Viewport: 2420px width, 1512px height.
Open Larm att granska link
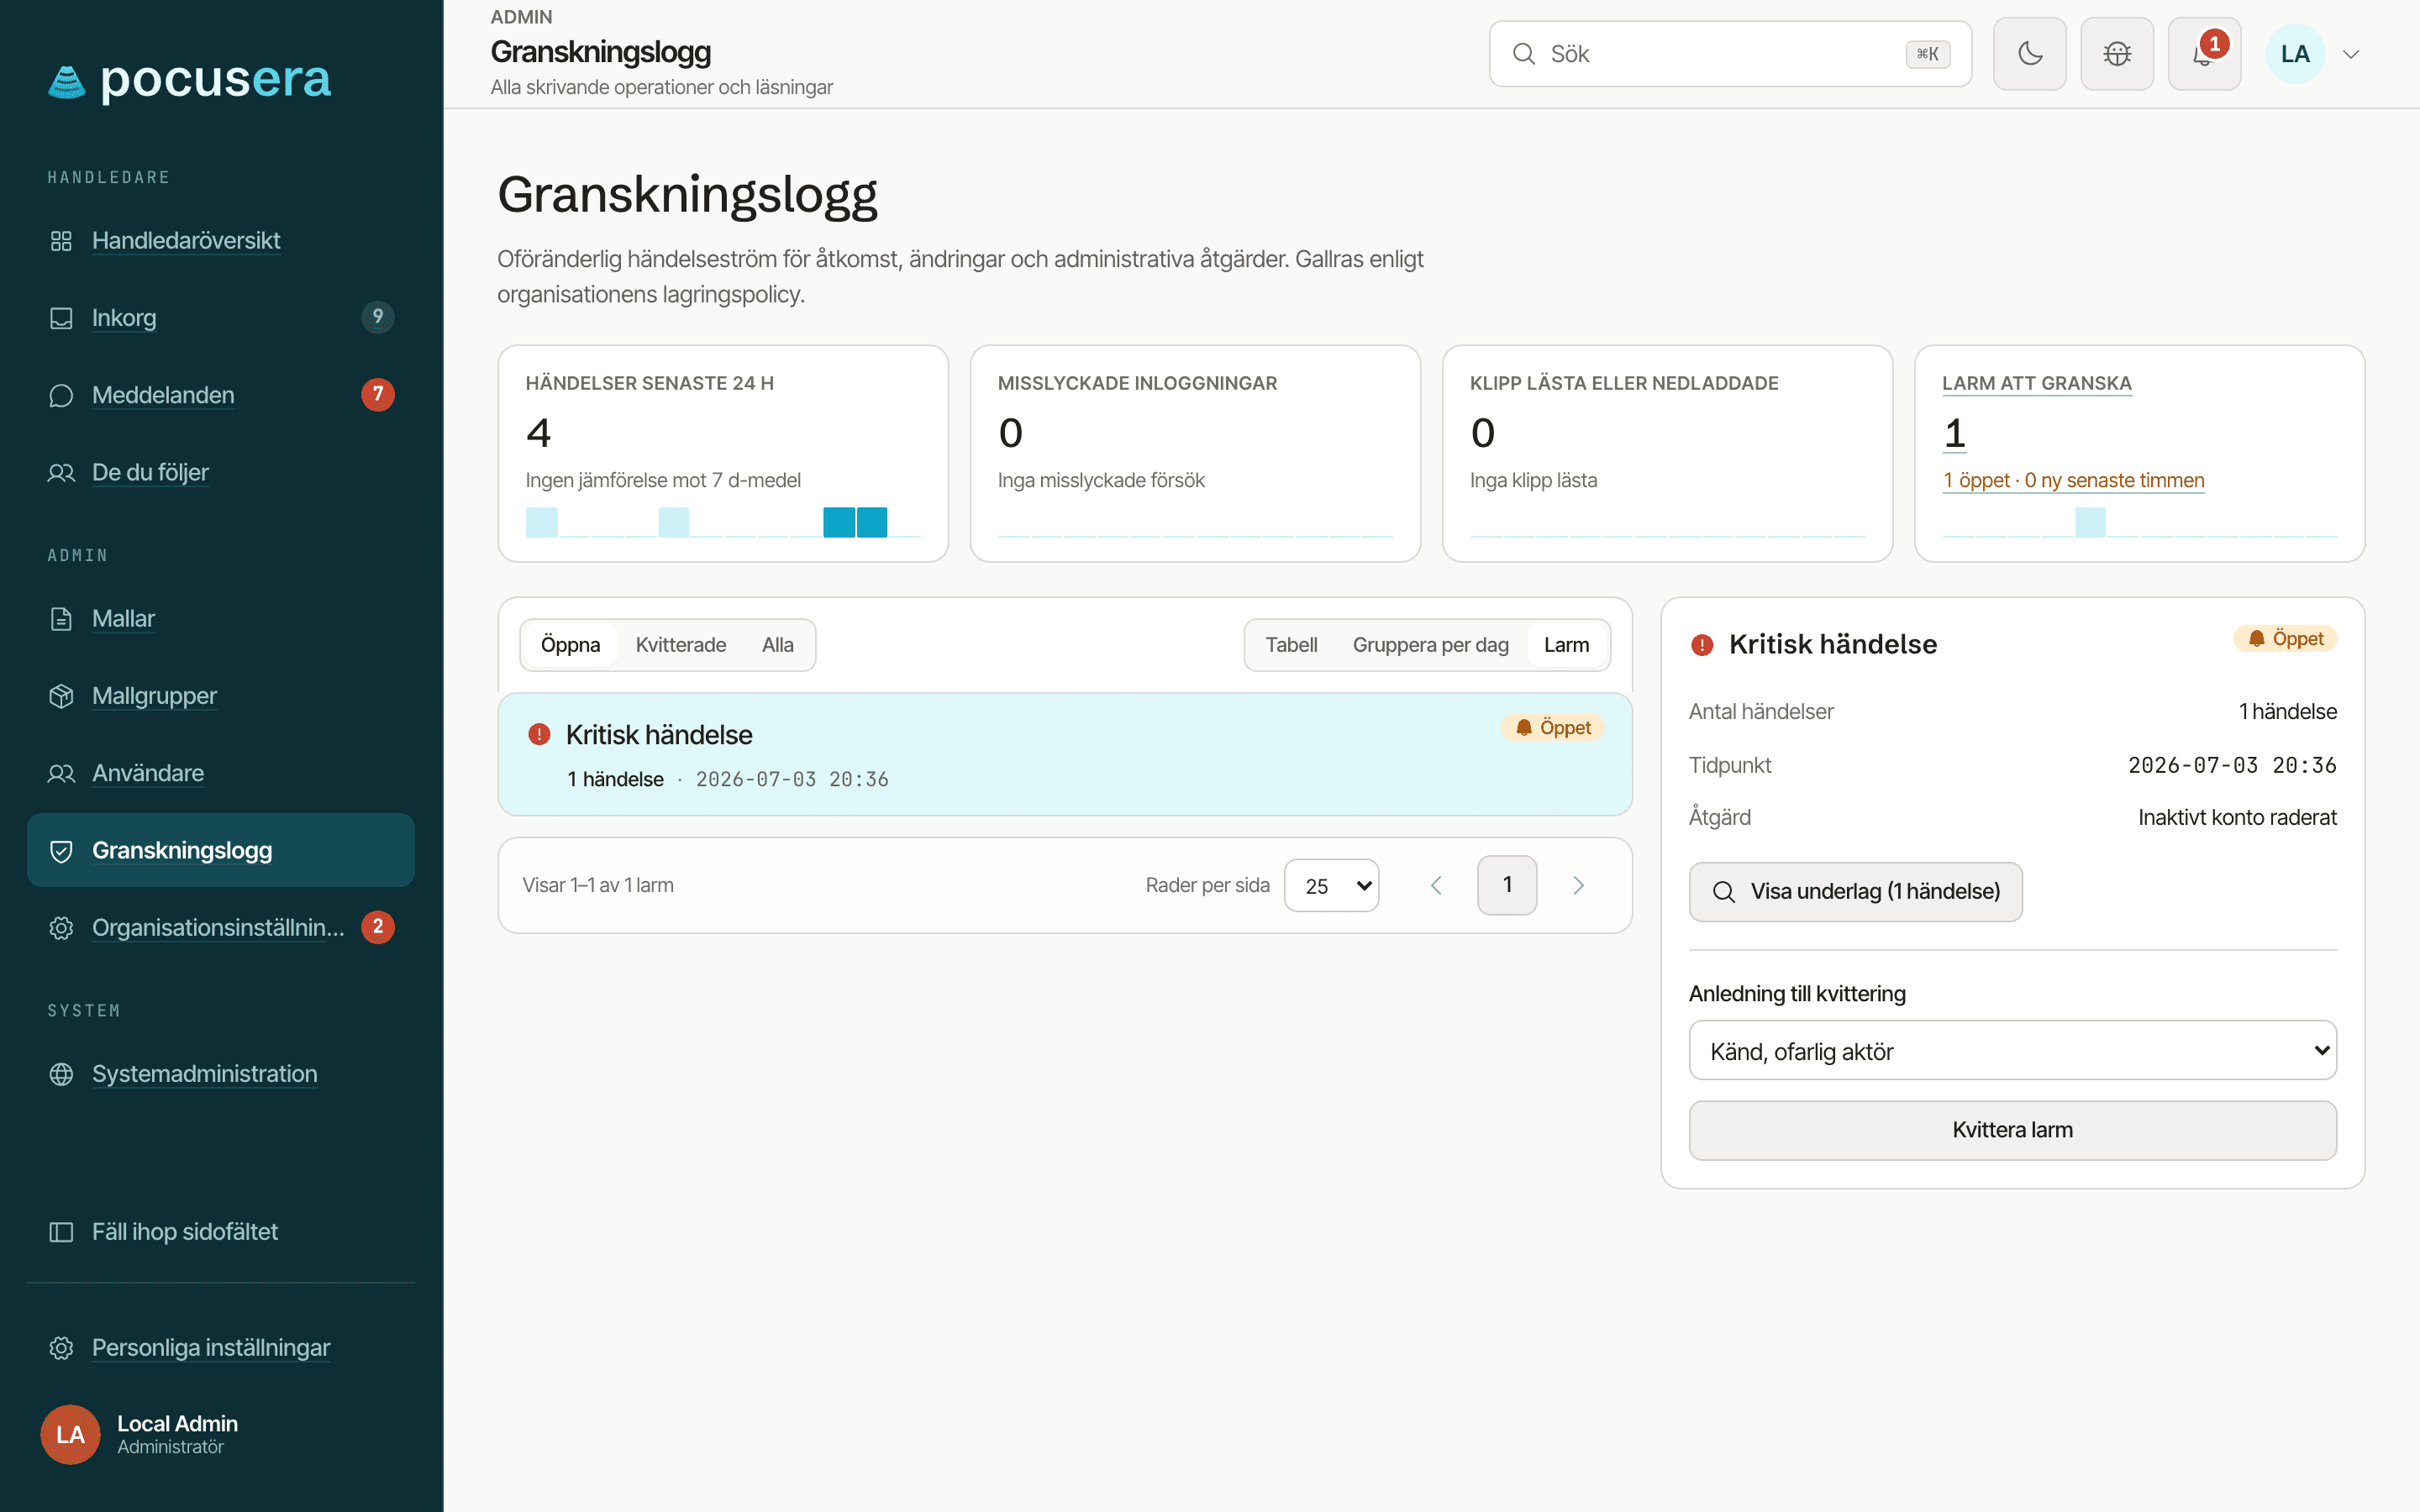pos(2036,383)
